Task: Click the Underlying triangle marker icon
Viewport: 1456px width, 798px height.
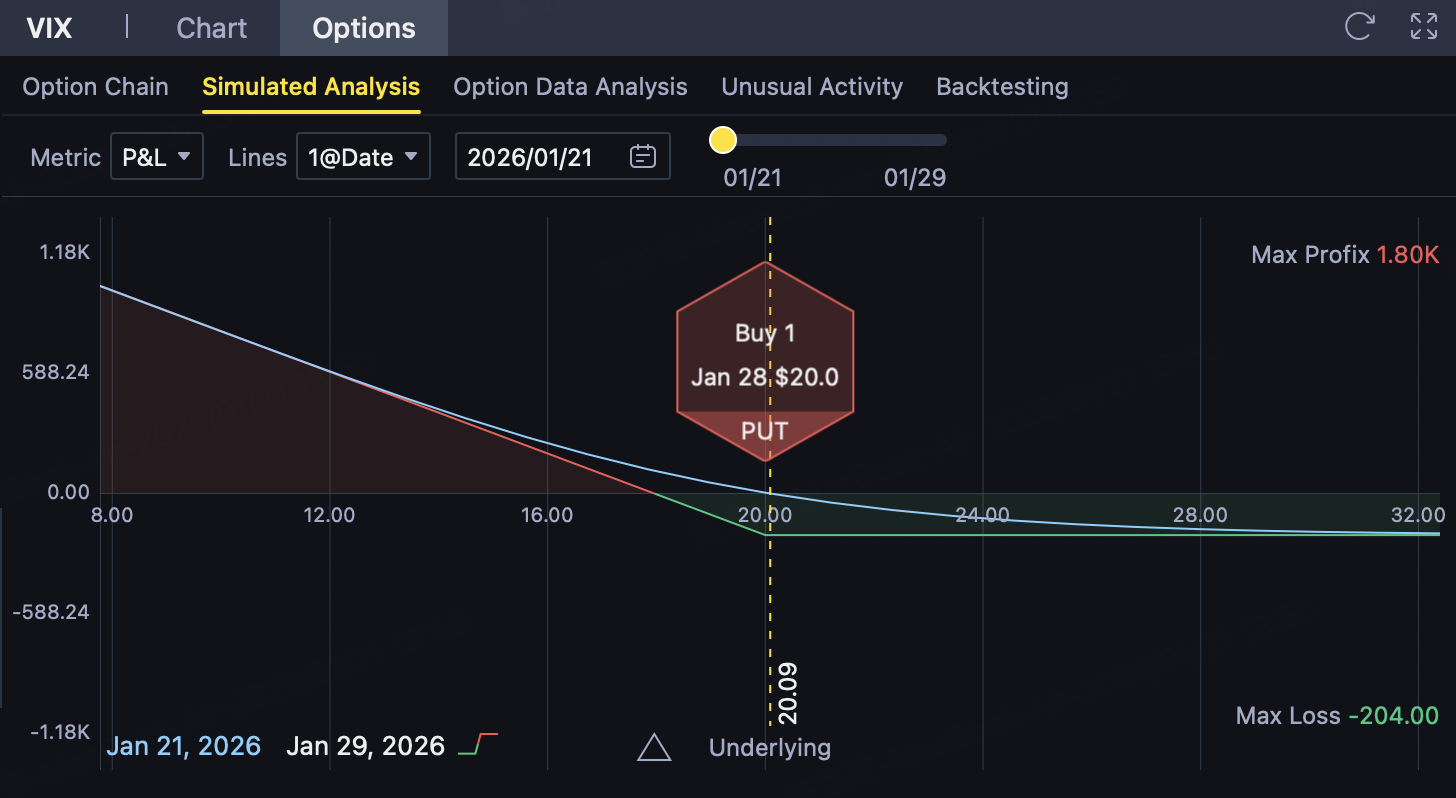Action: tap(654, 747)
